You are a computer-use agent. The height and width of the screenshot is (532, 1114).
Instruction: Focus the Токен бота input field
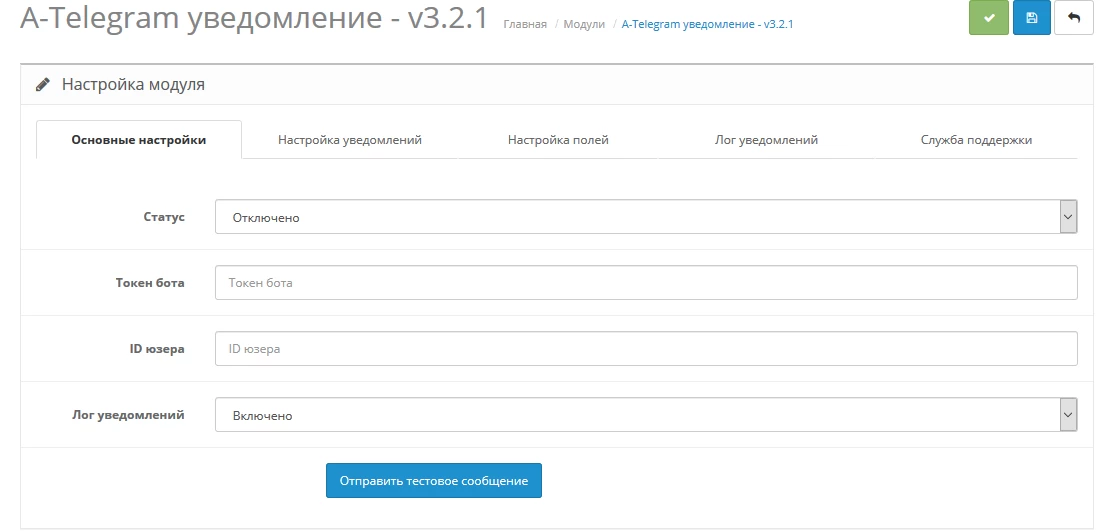646,283
